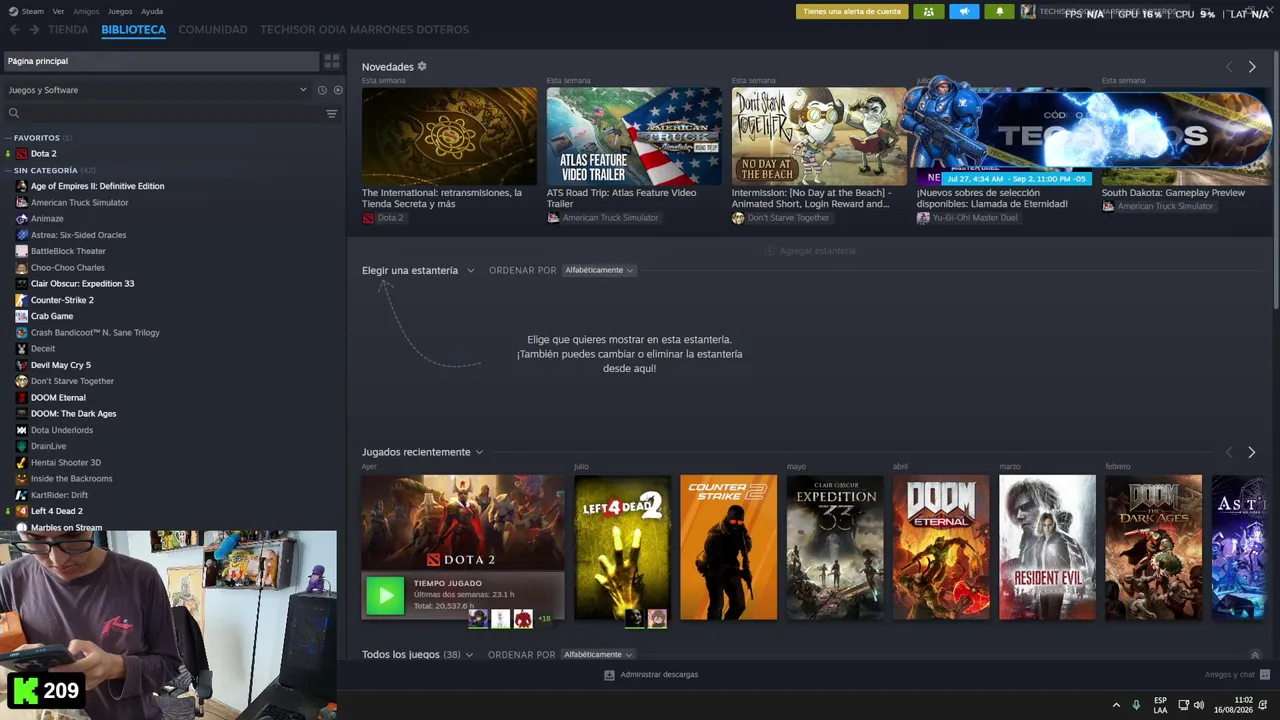Viewport: 1280px width, 720px height.
Task: Click the Página principal button
Action: click(161, 61)
